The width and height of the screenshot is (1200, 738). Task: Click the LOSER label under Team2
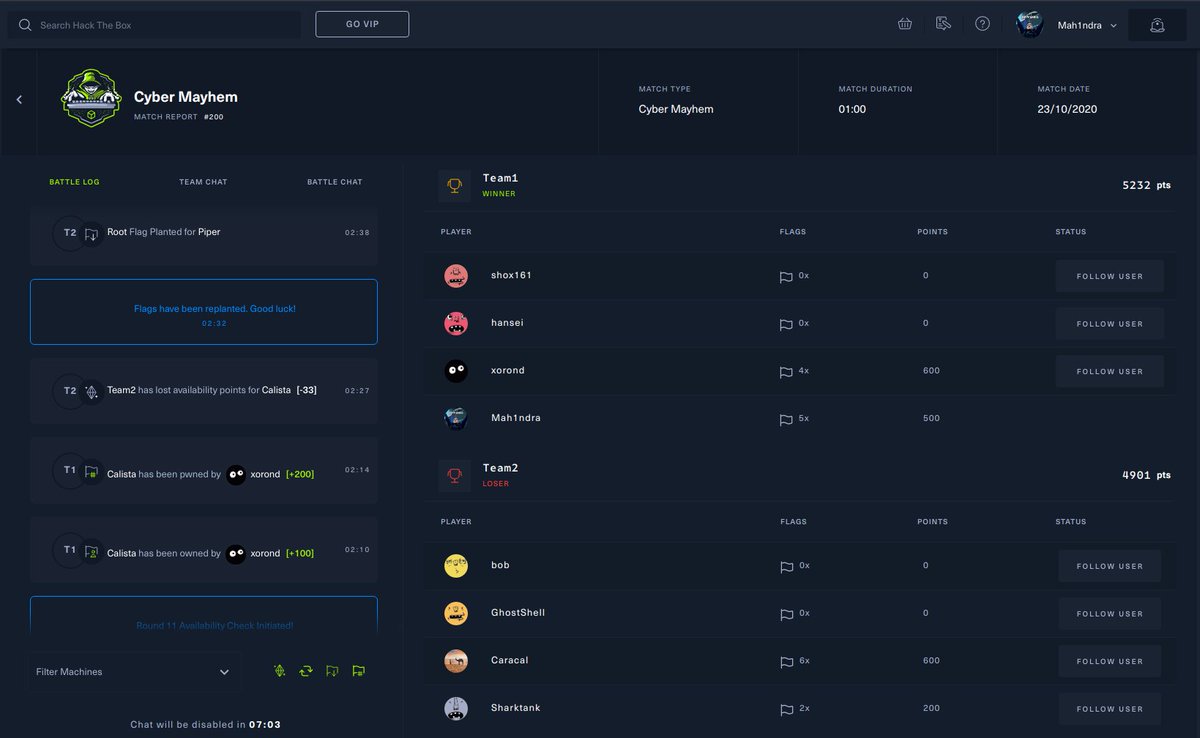(496, 484)
